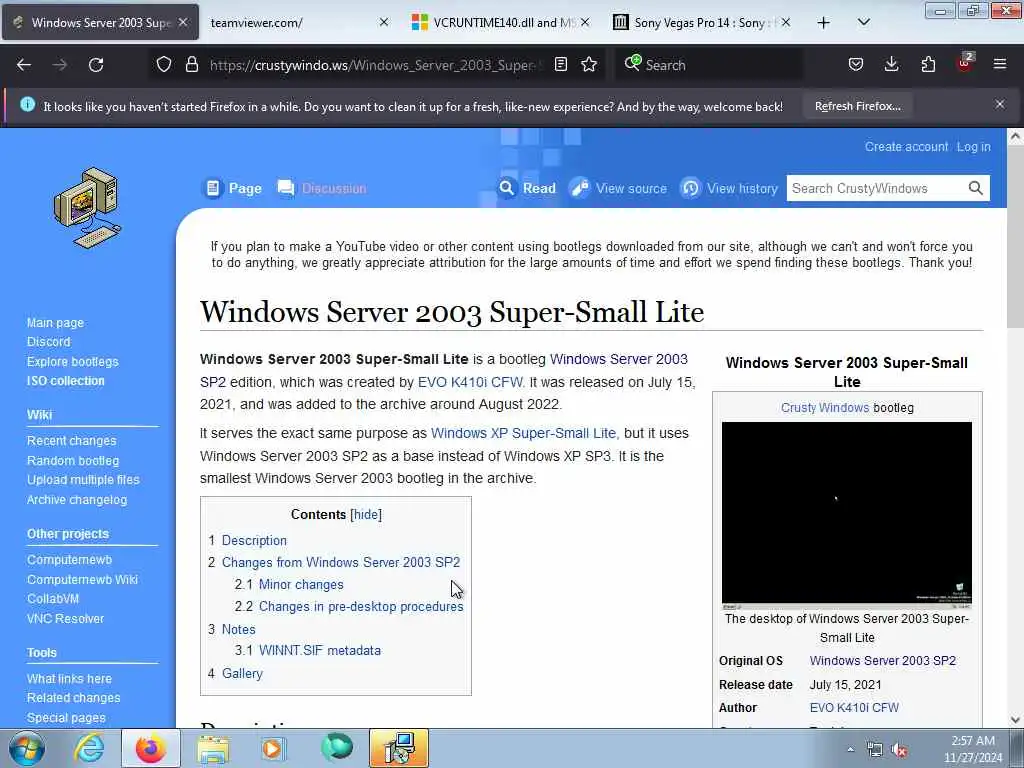1024x768 pixels.
Task: Close the teamviewer.com tab
Action: (384, 22)
